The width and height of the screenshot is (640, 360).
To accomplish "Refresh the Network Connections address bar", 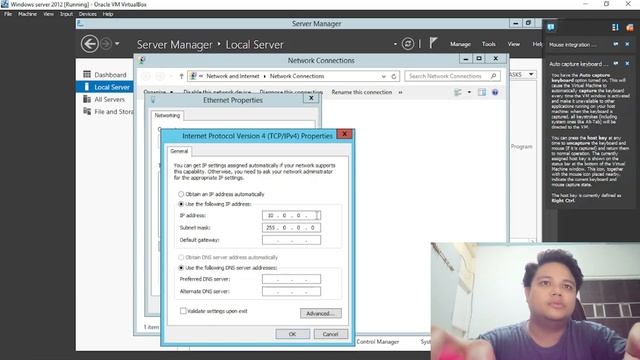I will [394, 76].
